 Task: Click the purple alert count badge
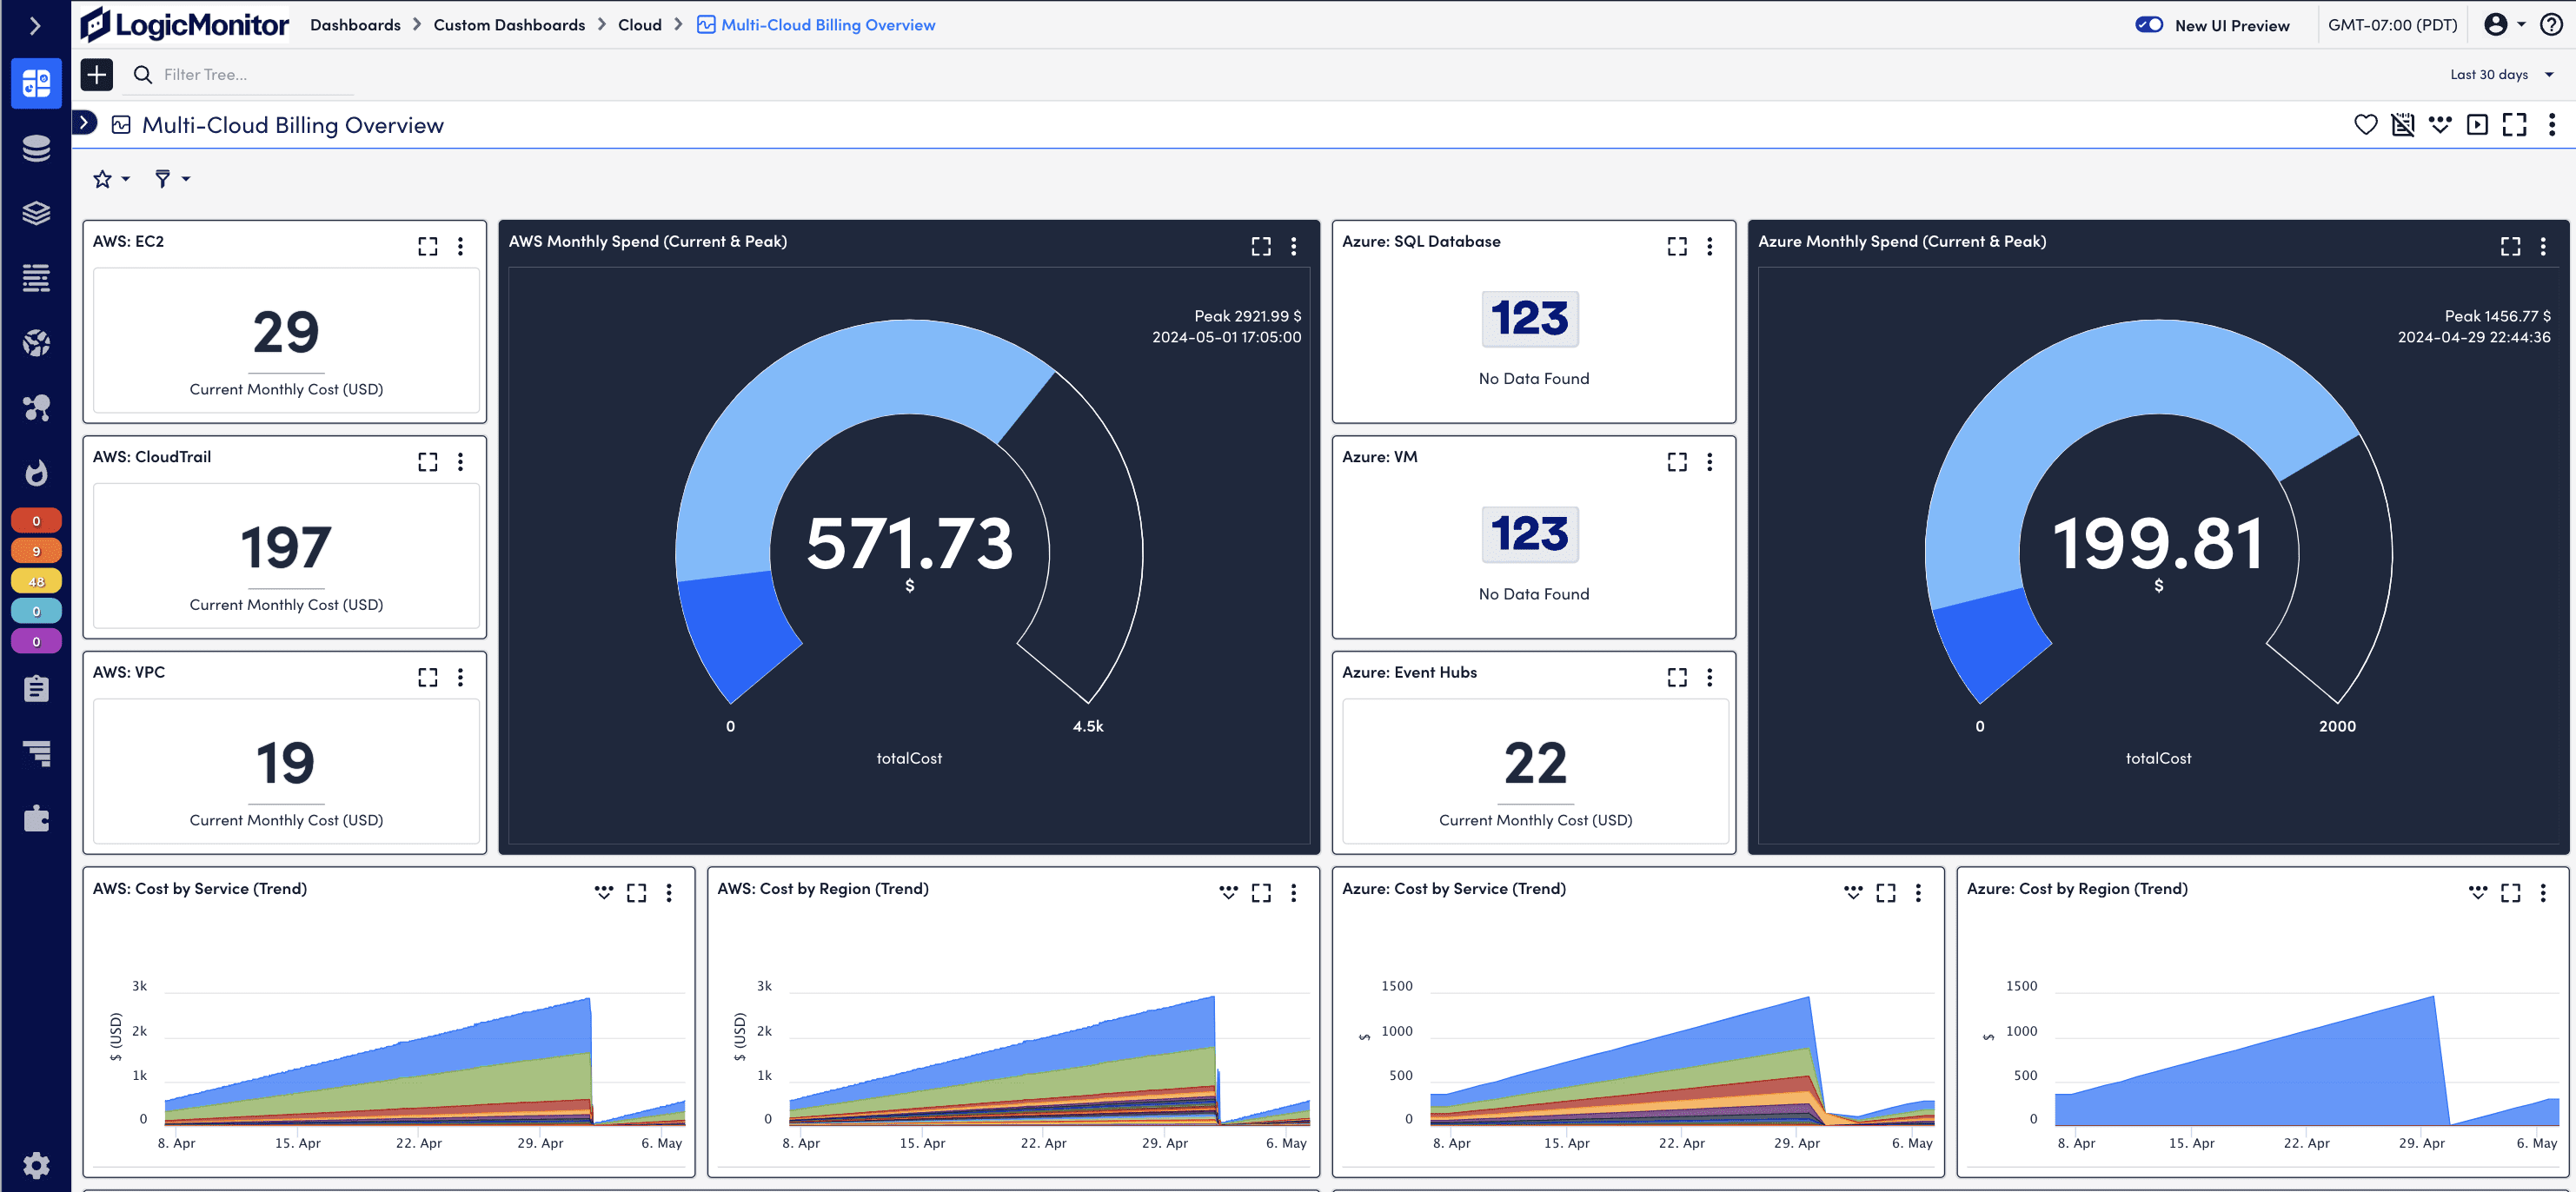click(x=36, y=641)
